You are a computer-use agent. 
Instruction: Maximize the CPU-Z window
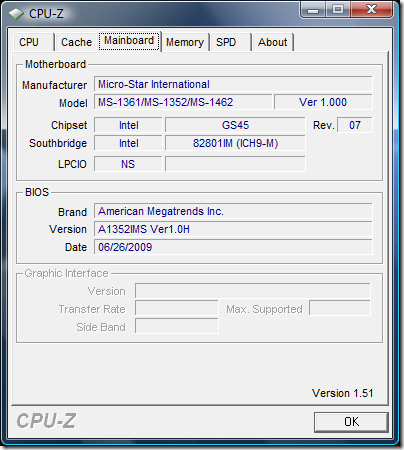pyautogui.click(x=338, y=9)
